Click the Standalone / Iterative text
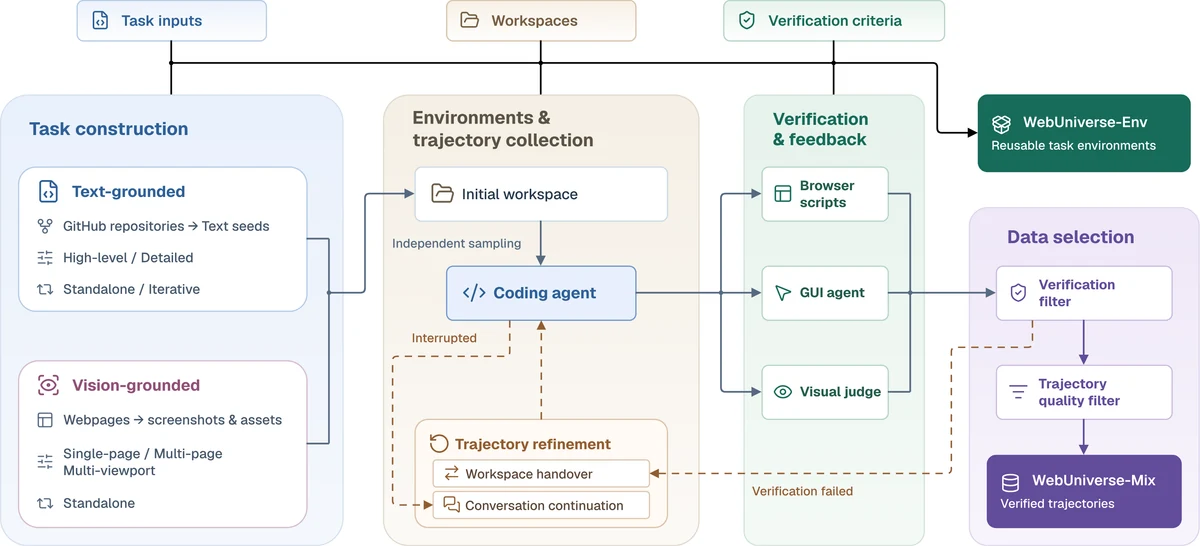1200x546 pixels. click(131, 289)
